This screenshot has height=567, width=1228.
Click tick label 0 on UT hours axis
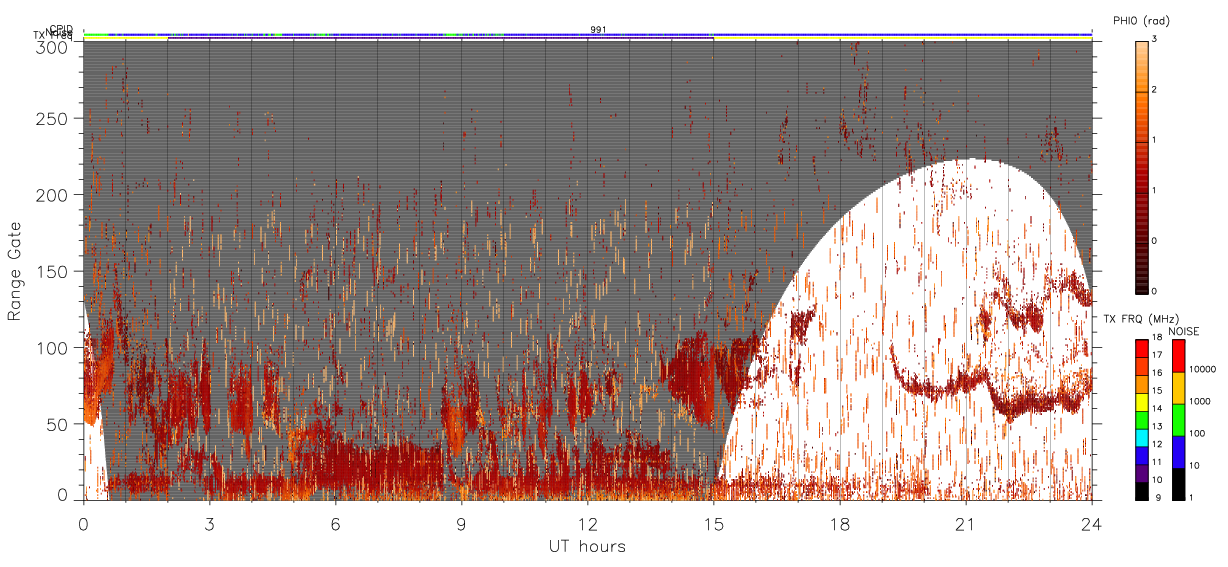(83, 523)
